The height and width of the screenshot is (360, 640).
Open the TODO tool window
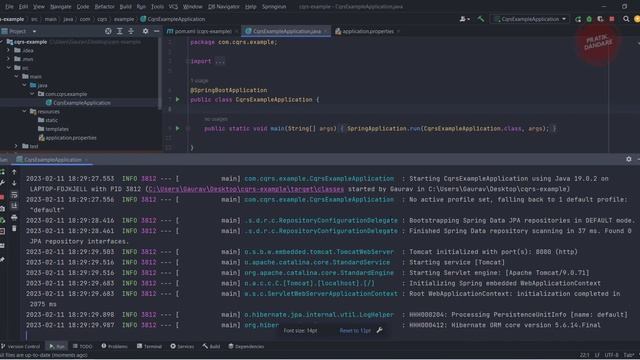[82, 346]
